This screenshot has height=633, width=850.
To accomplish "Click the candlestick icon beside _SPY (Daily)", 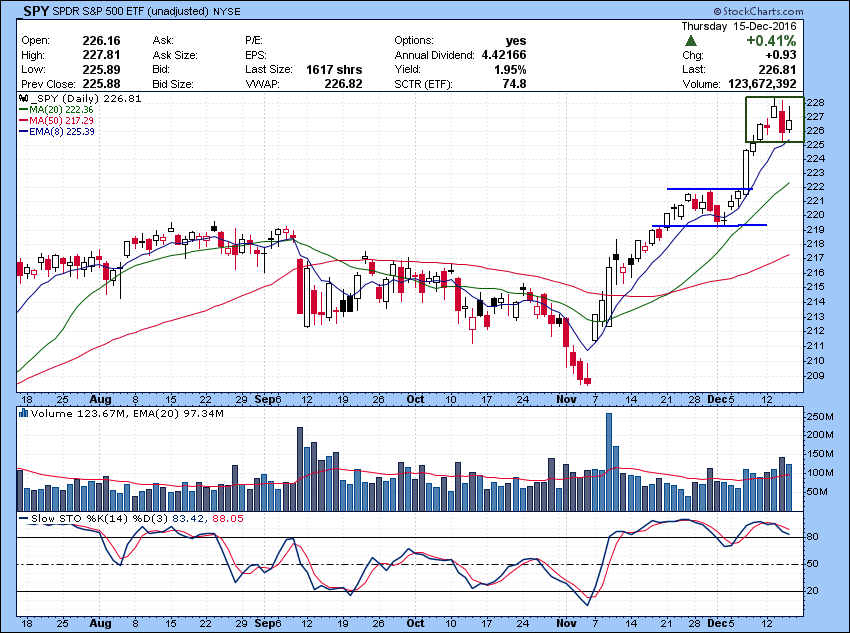I will [x=23, y=99].
